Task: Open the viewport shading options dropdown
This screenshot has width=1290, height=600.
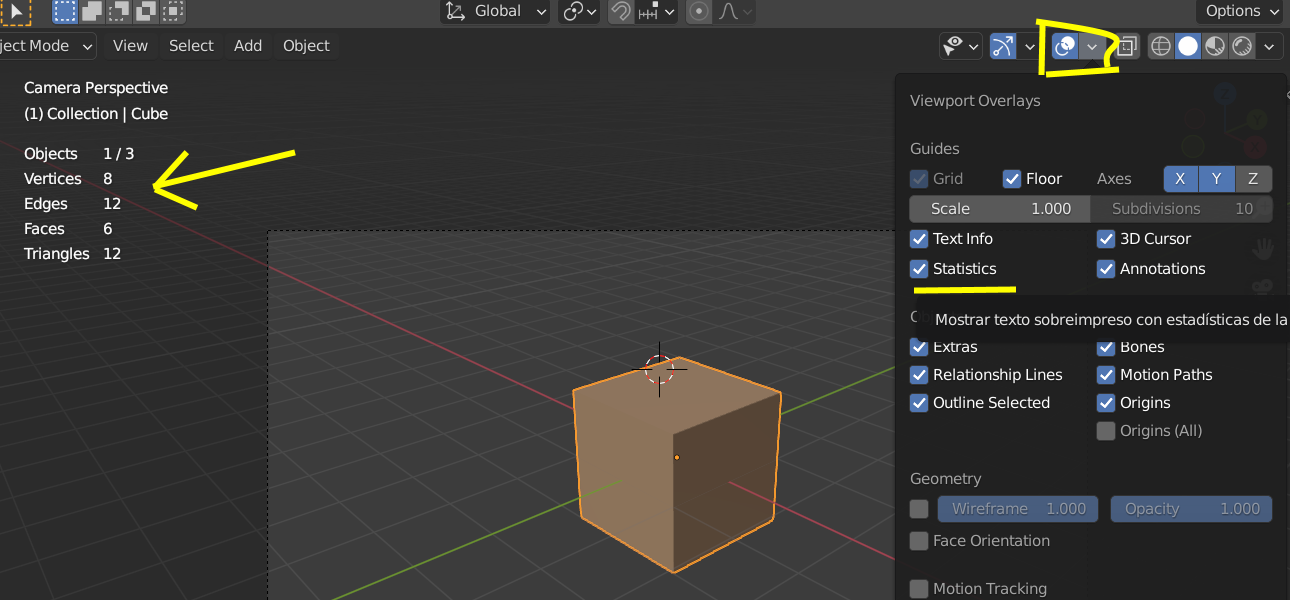Action: click(x=1268, y=46)
